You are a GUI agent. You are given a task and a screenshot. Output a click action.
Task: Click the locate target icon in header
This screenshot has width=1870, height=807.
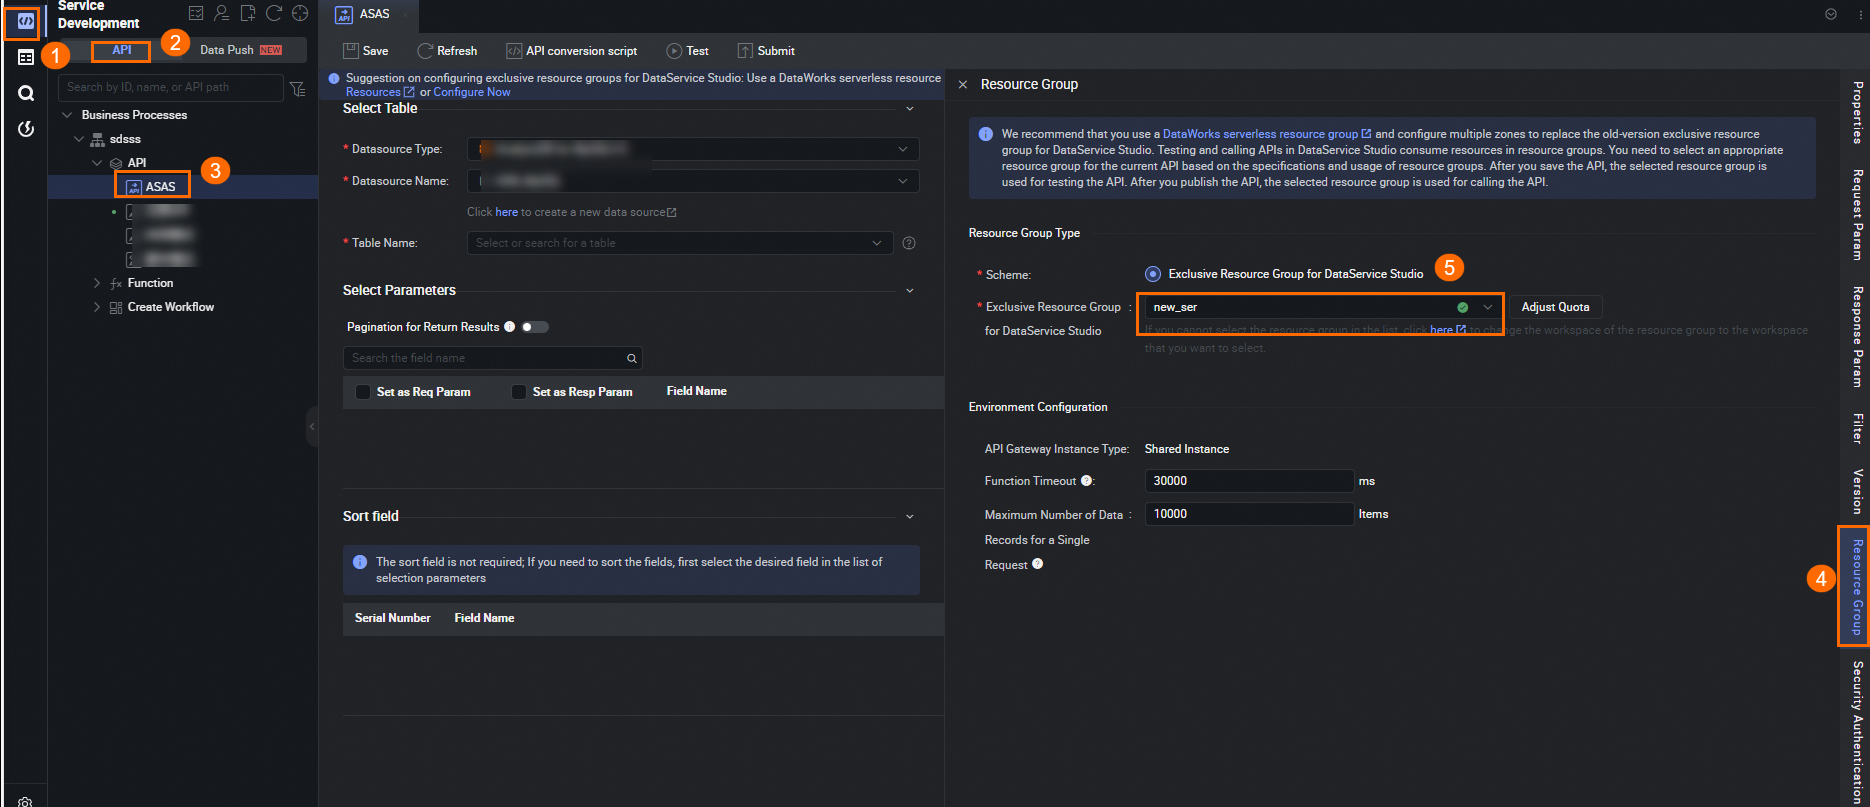click(300, 13)
